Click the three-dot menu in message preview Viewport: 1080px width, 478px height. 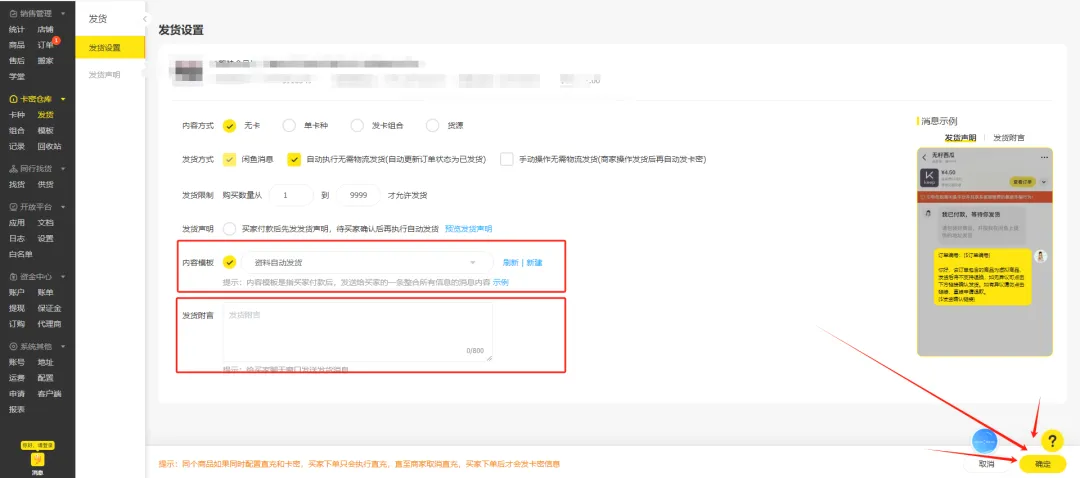pos(1043,157)
